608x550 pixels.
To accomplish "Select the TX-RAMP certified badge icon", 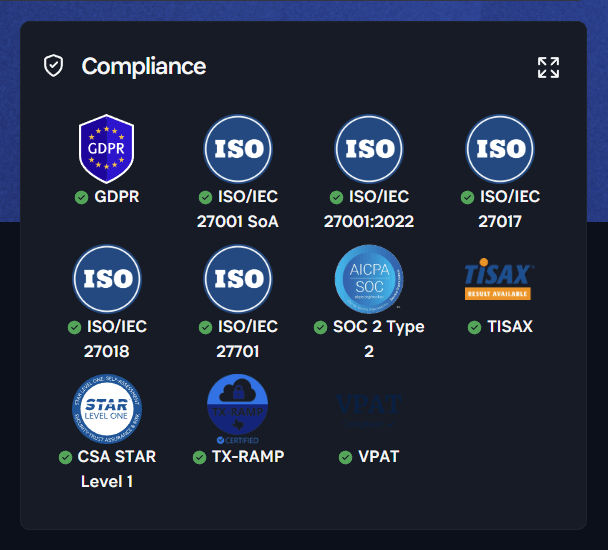I will click(238, 409).
